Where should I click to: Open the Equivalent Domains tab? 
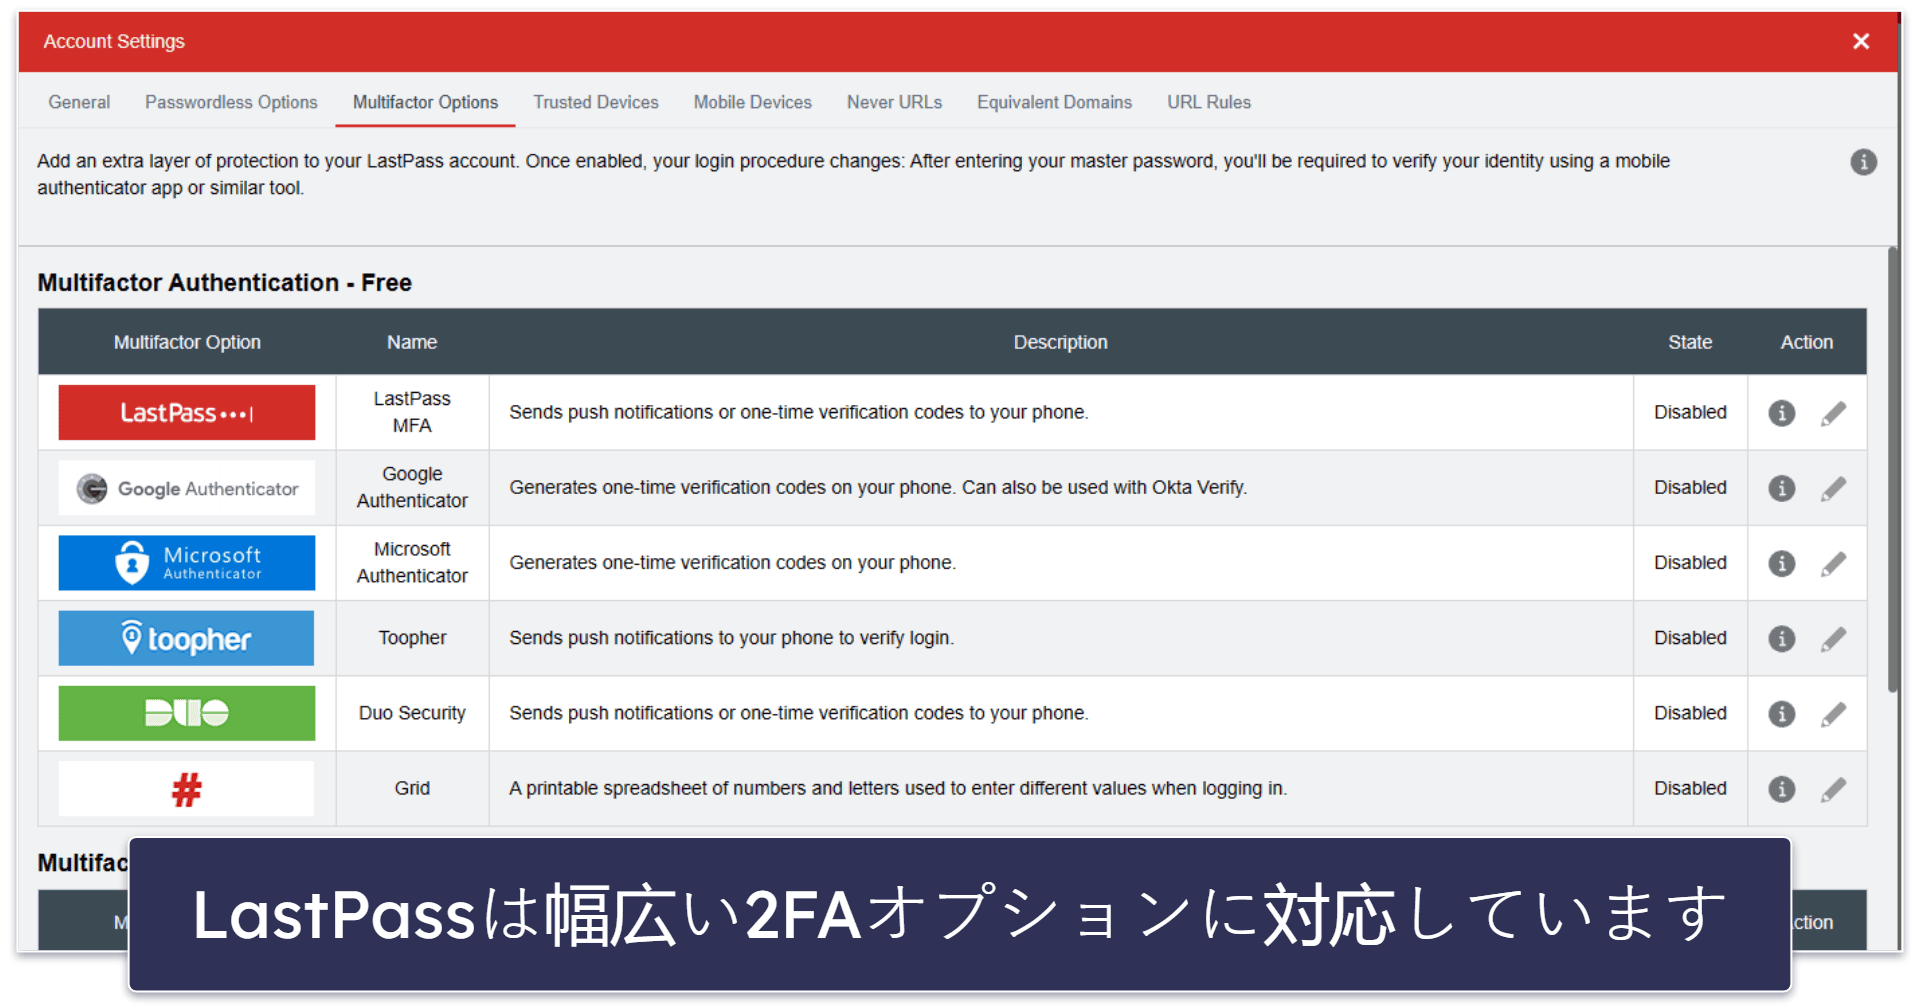pyautogui.click(x=1054, y=102)
